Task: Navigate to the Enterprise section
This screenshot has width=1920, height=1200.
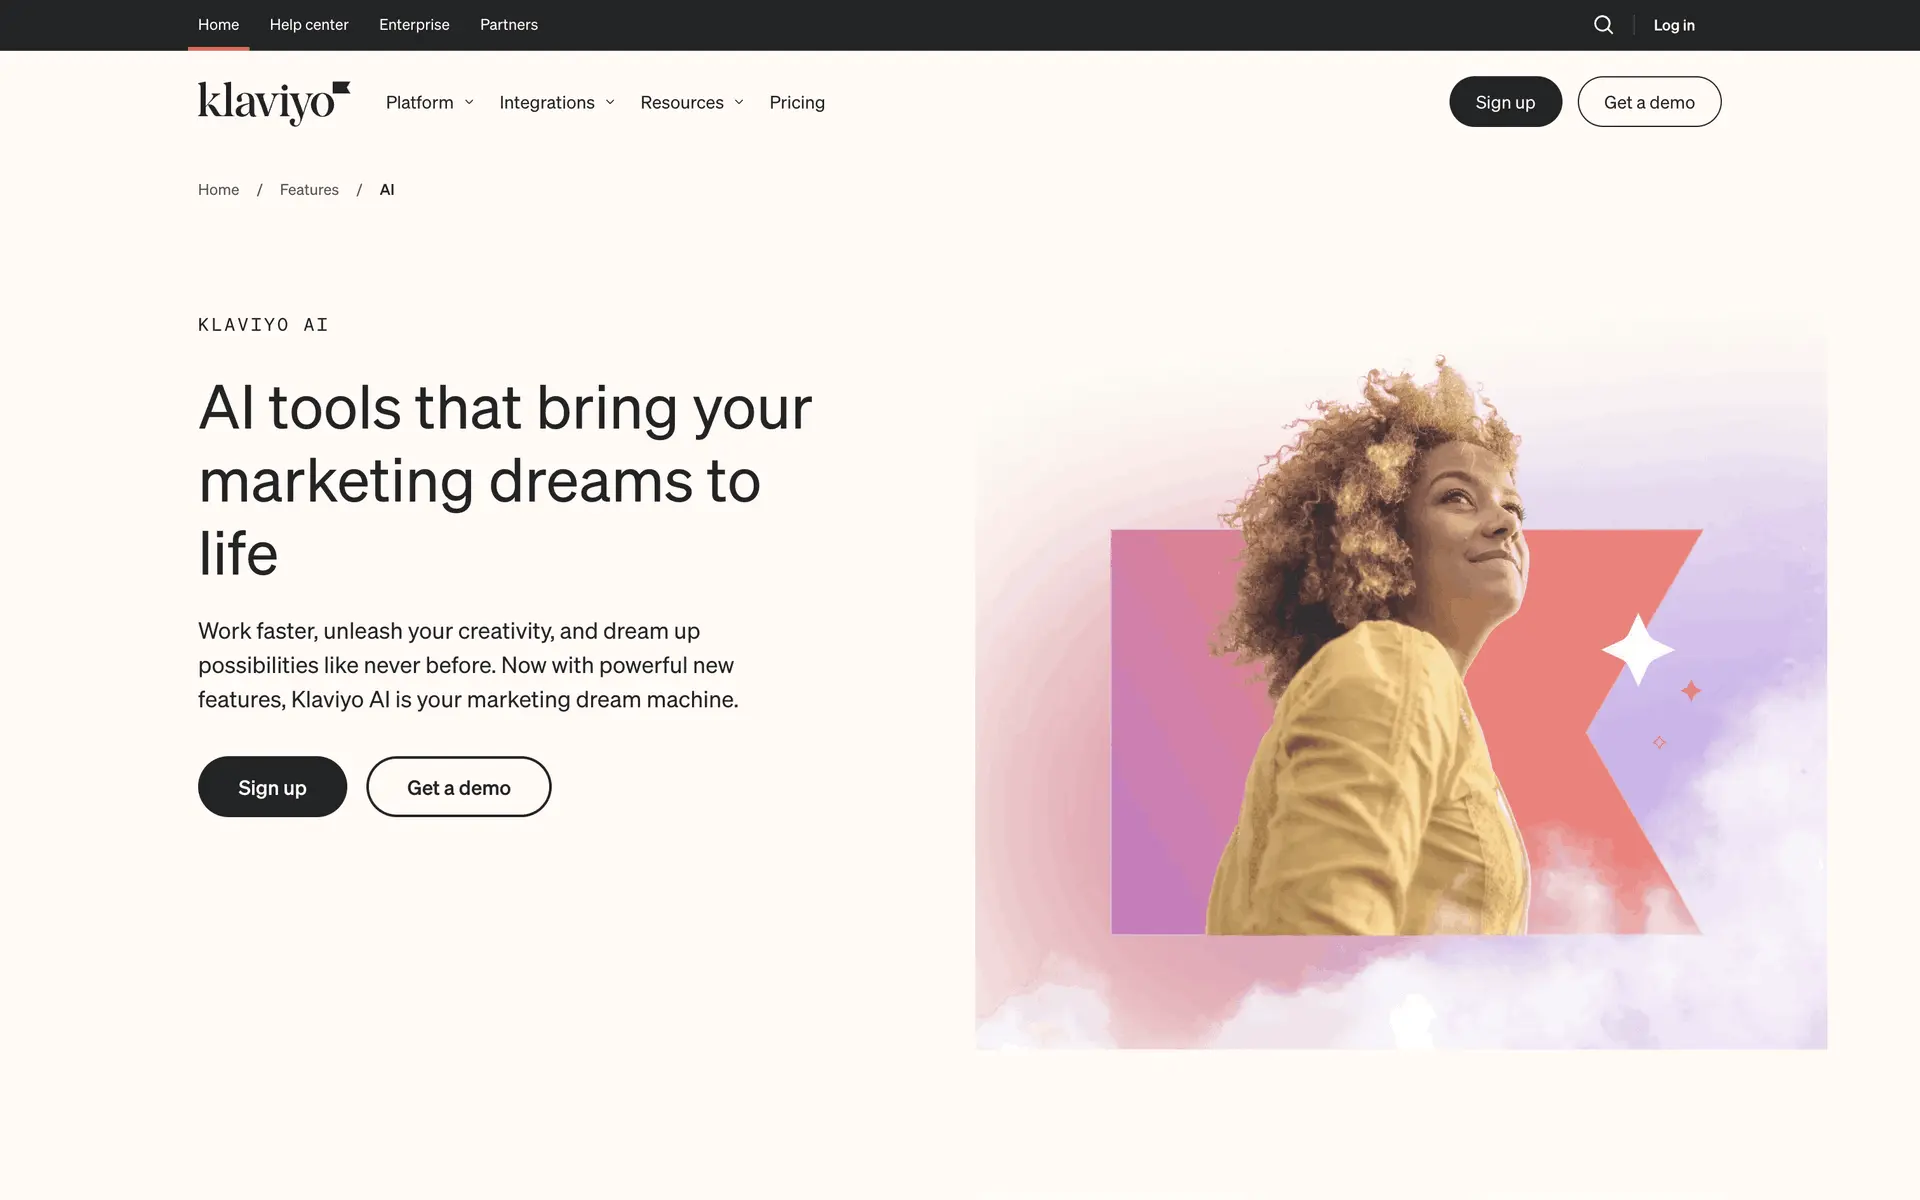Action: [x=414, y=25]
